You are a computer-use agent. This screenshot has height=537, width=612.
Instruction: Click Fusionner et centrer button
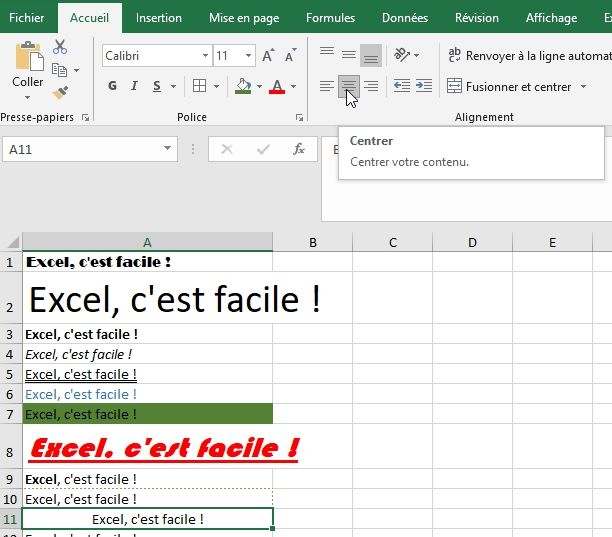point(509,86)
